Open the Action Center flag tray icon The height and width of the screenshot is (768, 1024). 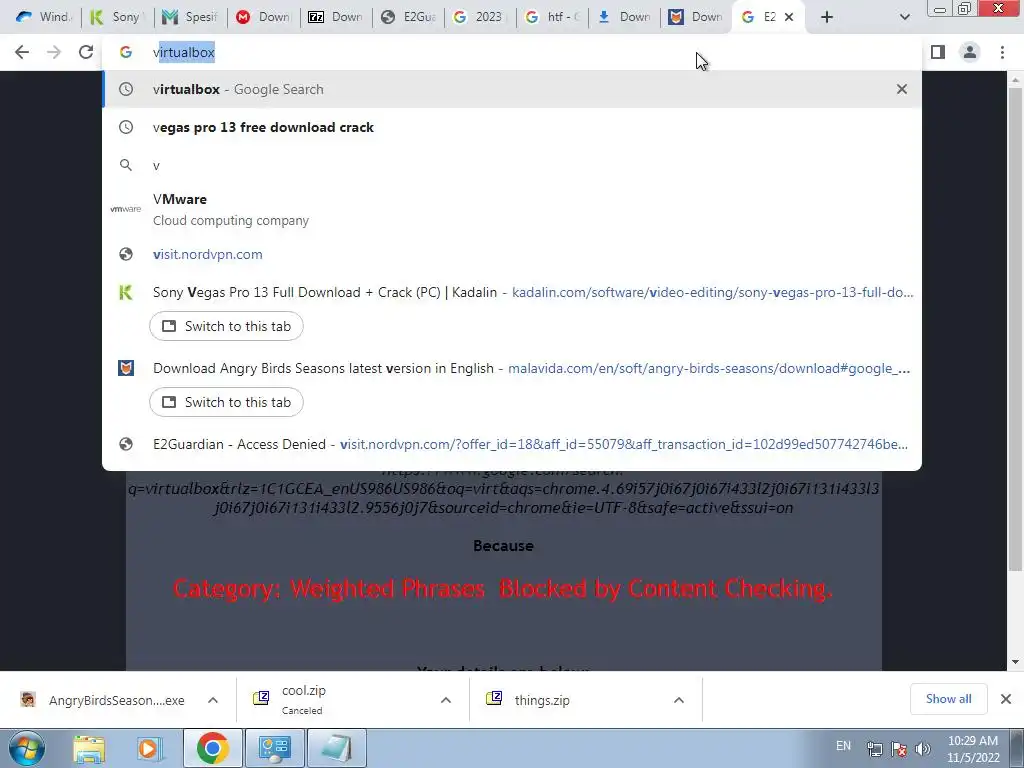[x=899, y=749]
